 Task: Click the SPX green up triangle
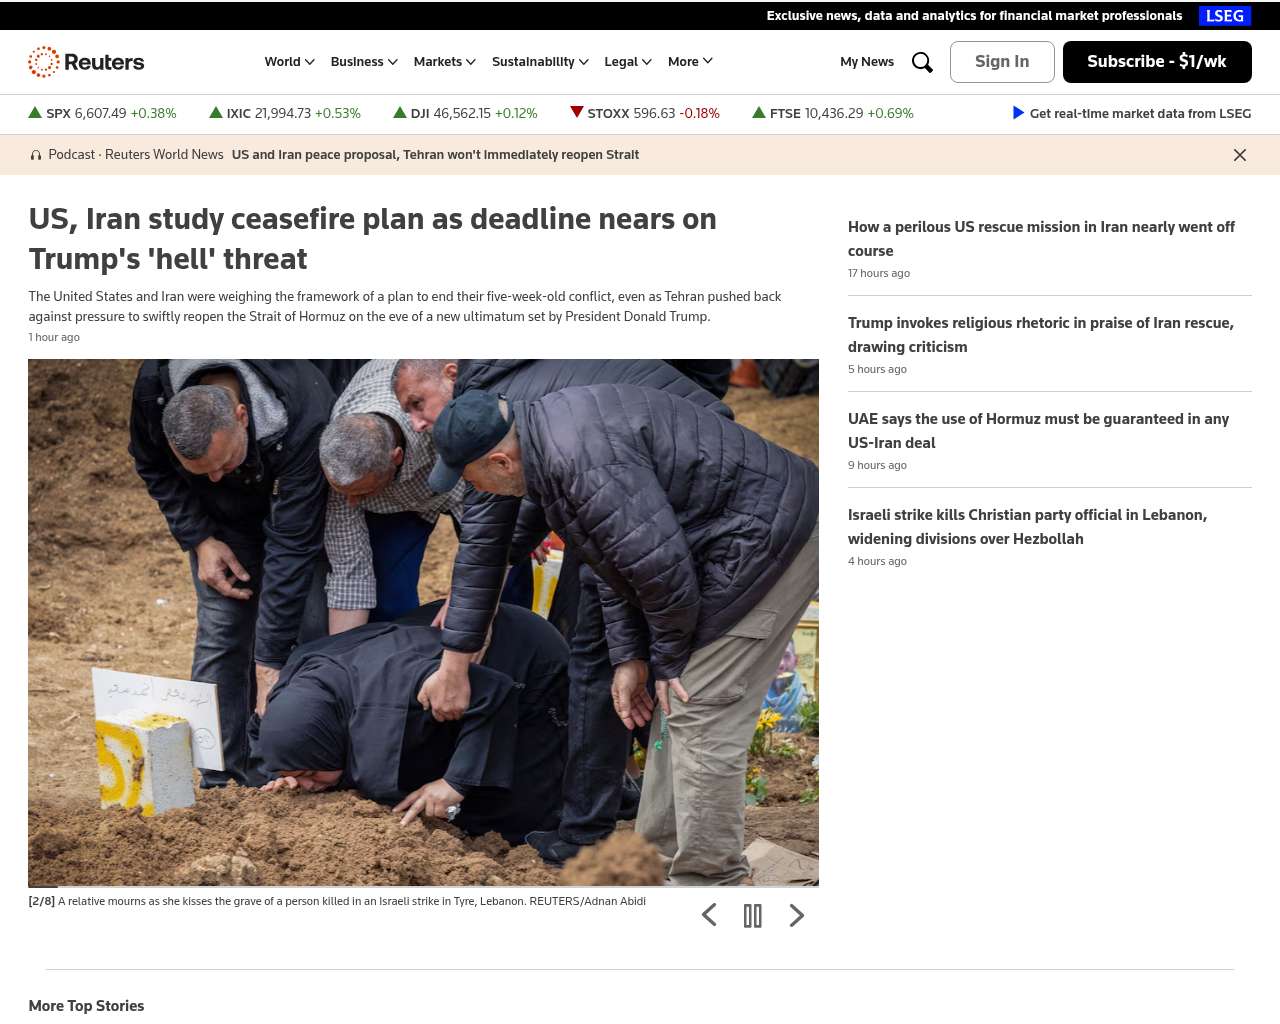click(35, 113)
